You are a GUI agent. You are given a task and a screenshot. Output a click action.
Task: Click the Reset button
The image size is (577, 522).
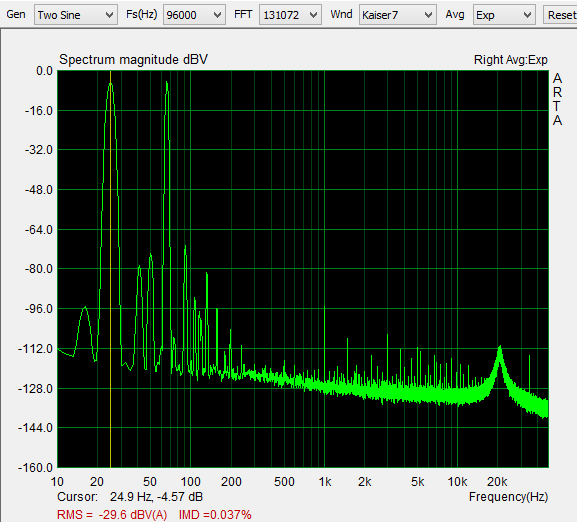tap(561, 15)
